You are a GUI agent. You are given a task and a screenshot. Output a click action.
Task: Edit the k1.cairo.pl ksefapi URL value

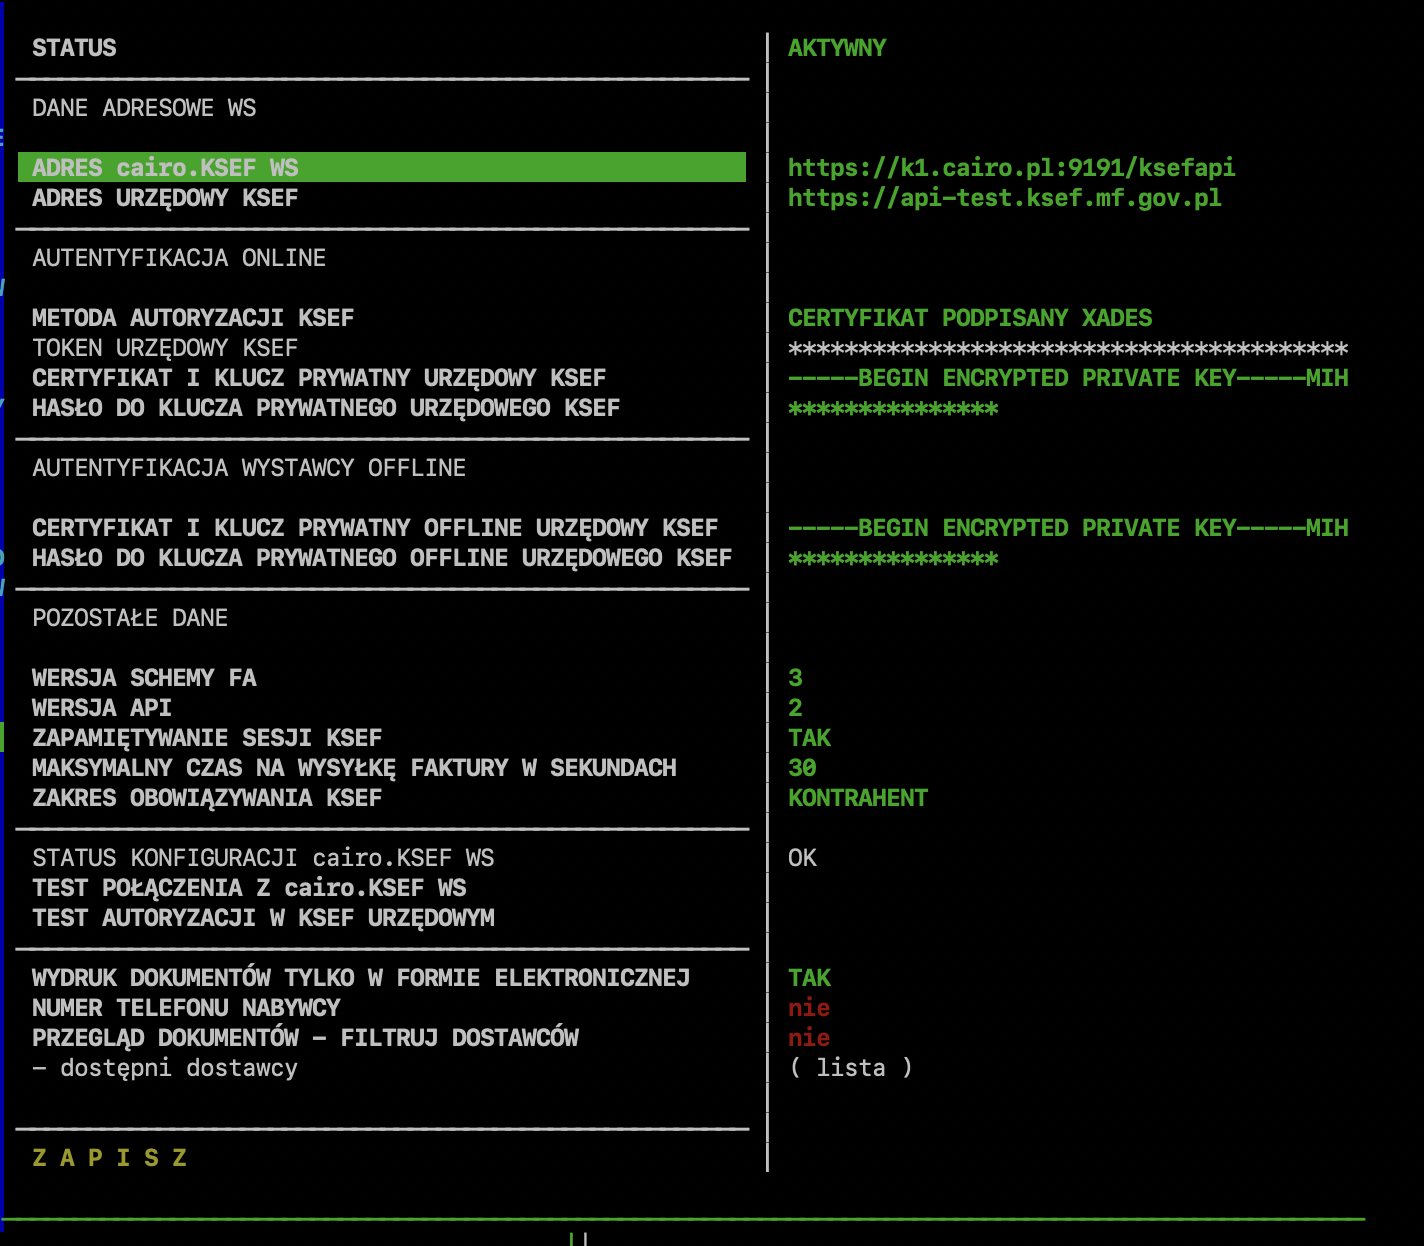pyautogui.click(x=1010, y=168)
